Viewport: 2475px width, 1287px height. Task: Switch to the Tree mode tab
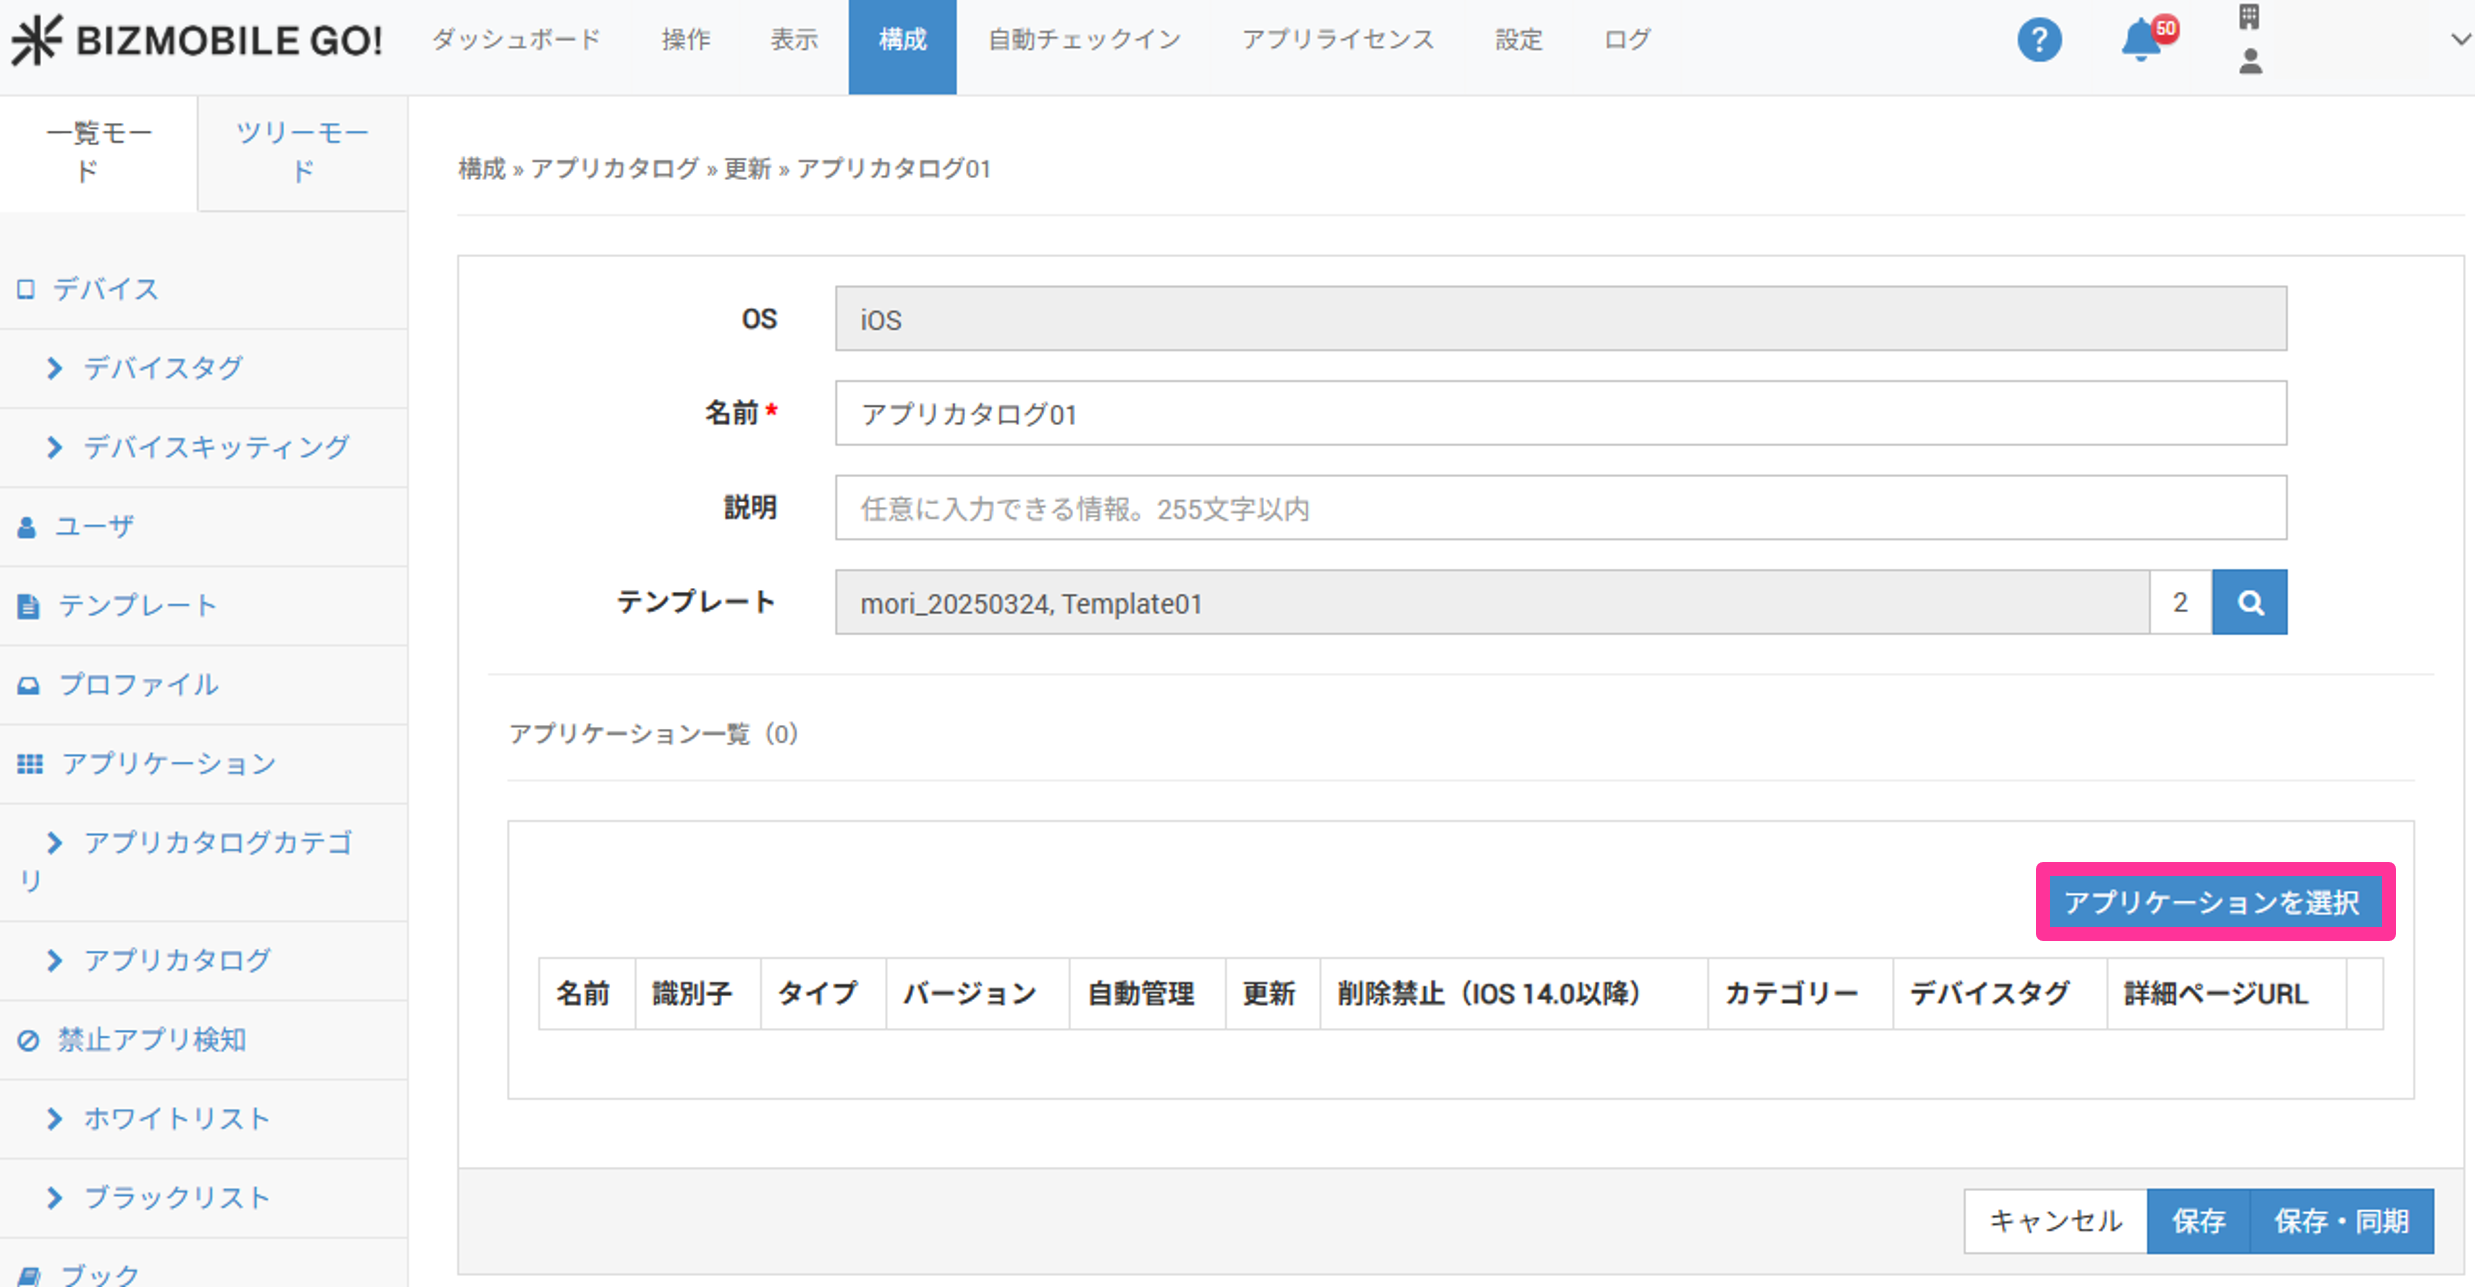coord(302,152)
